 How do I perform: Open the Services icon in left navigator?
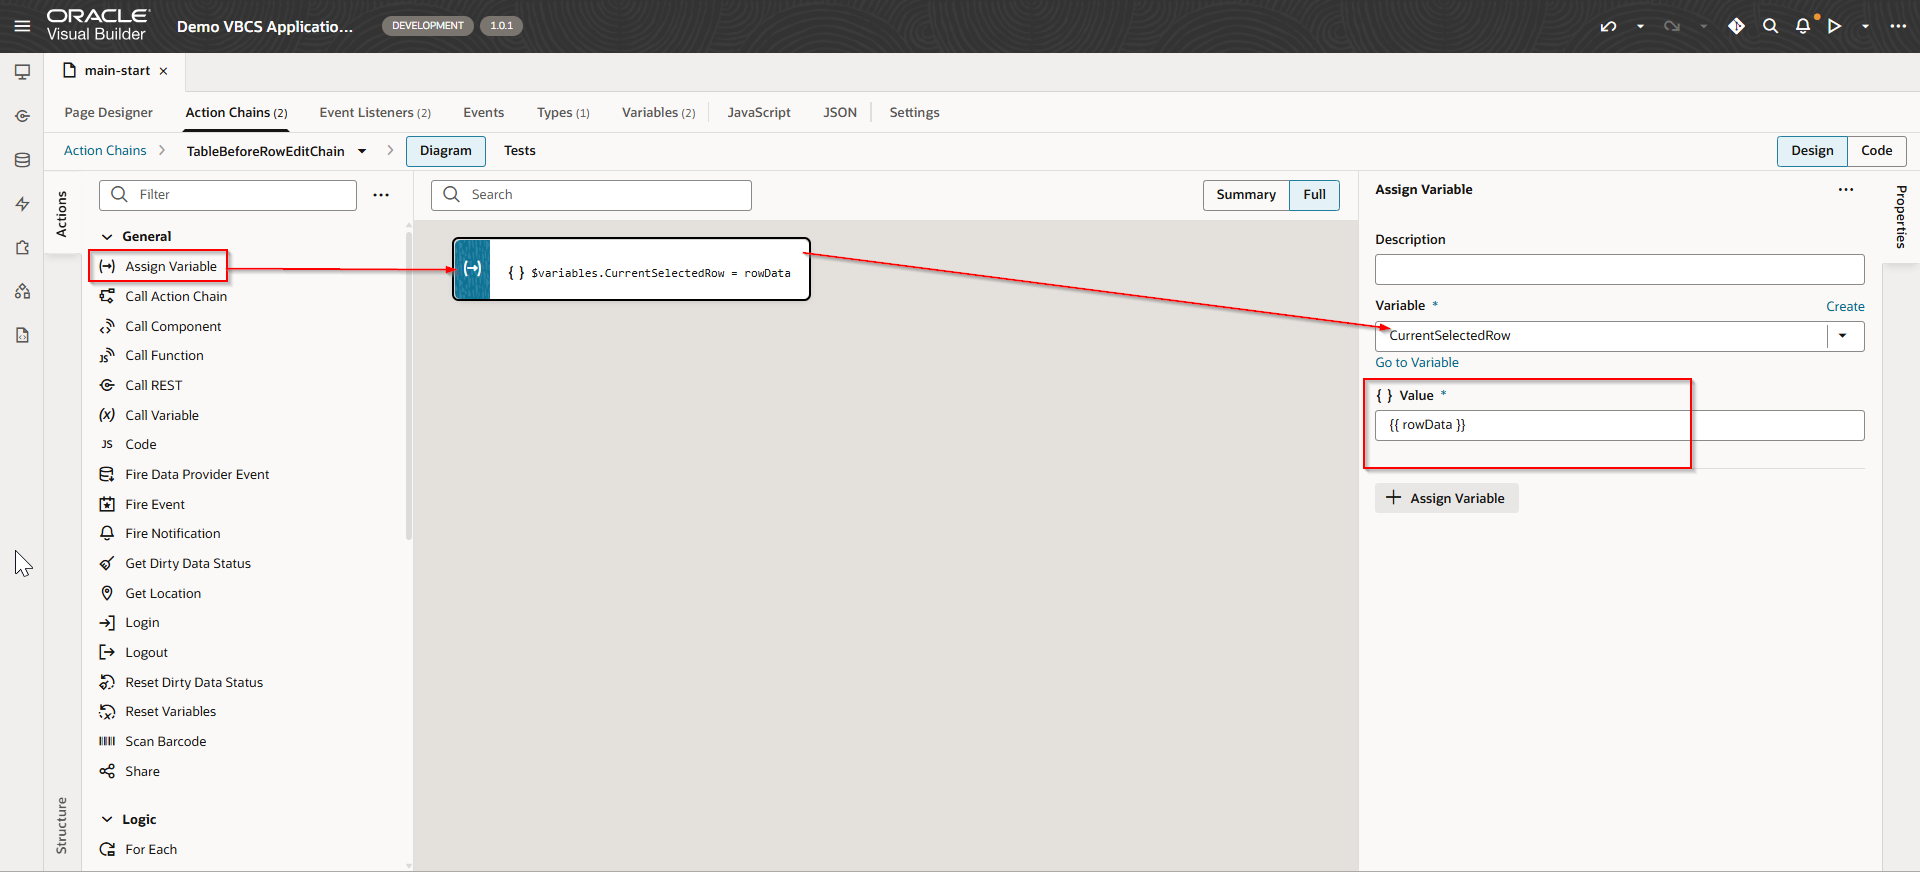(x=22, y=116)
